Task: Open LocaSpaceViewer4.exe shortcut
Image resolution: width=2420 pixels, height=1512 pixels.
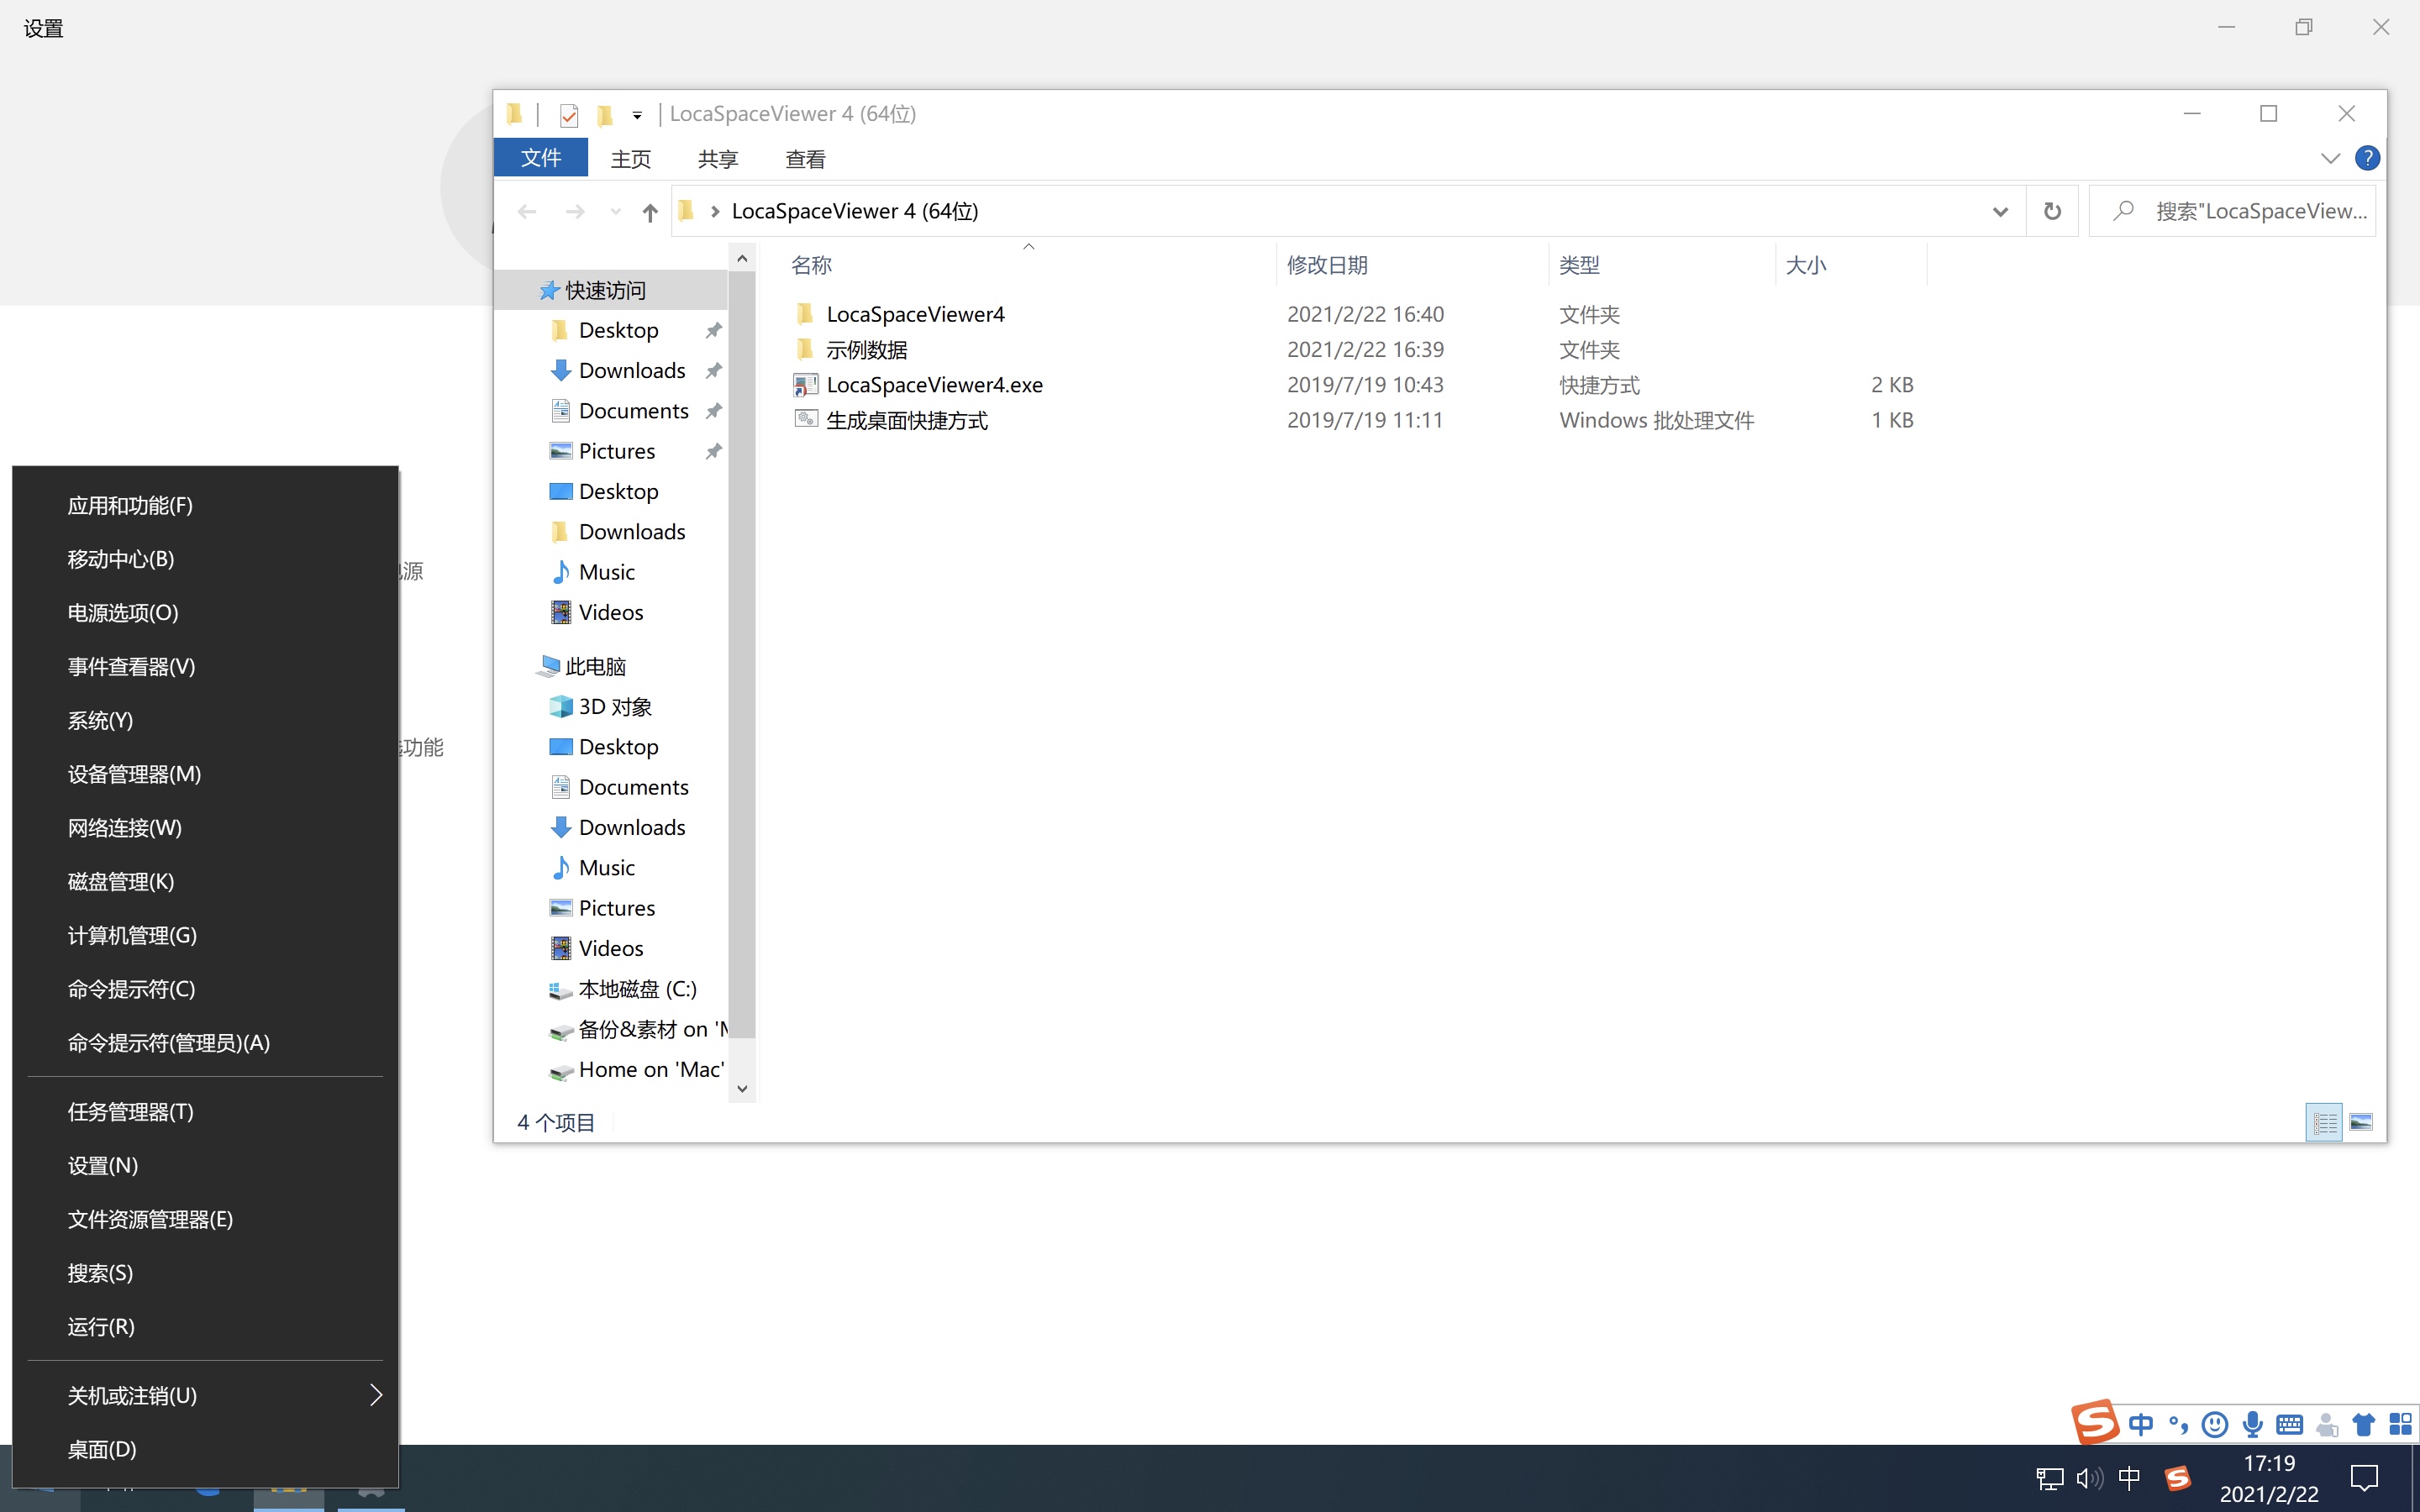Action: [935, 384]
